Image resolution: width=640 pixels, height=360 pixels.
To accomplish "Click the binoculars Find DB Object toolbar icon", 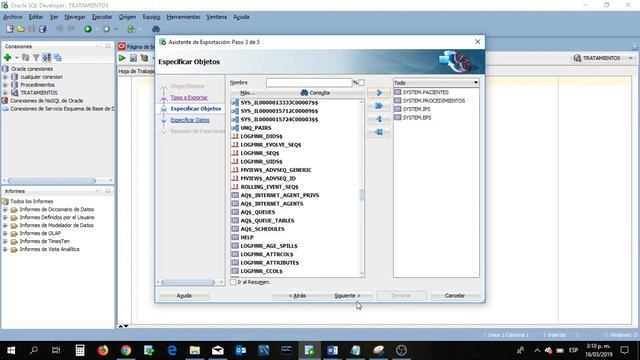I will tap(156, 29).
